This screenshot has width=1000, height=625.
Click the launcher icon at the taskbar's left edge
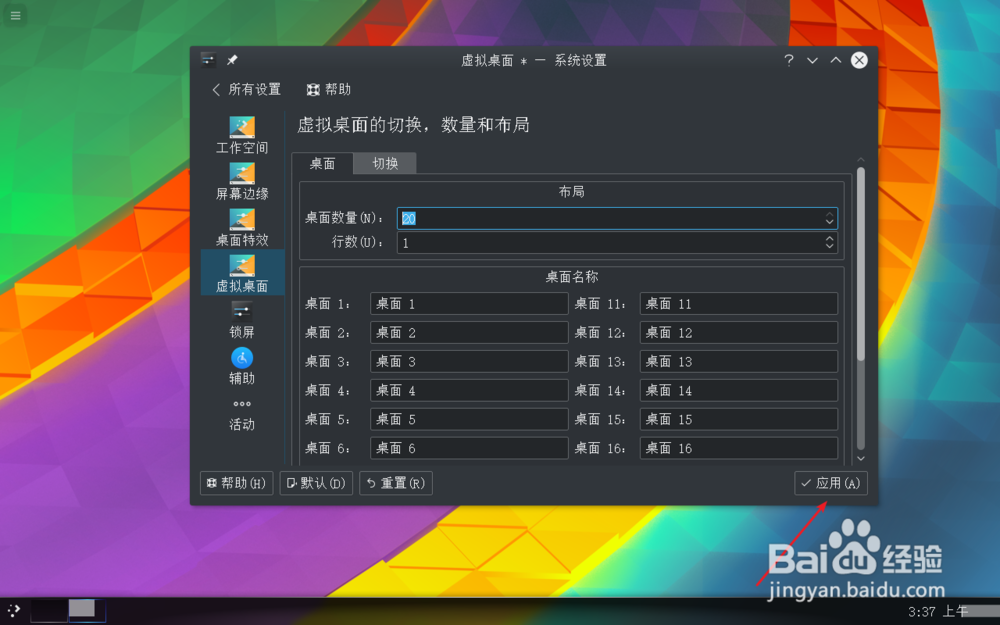point(14,612)
